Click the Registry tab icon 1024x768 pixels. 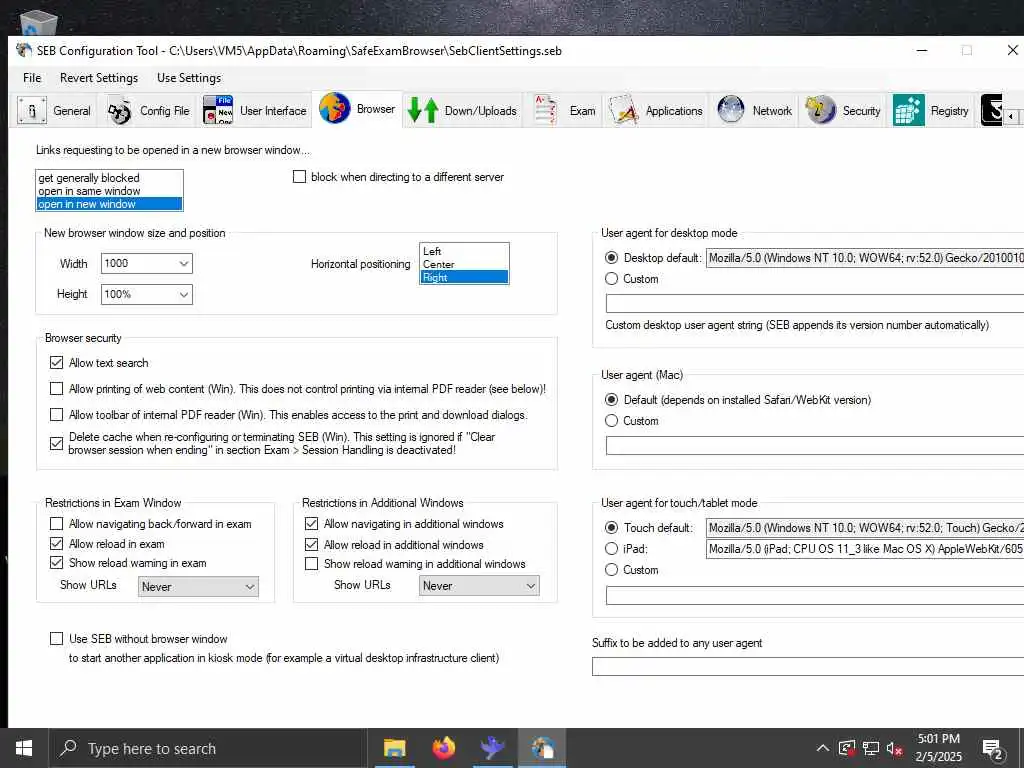pos(908,110)
